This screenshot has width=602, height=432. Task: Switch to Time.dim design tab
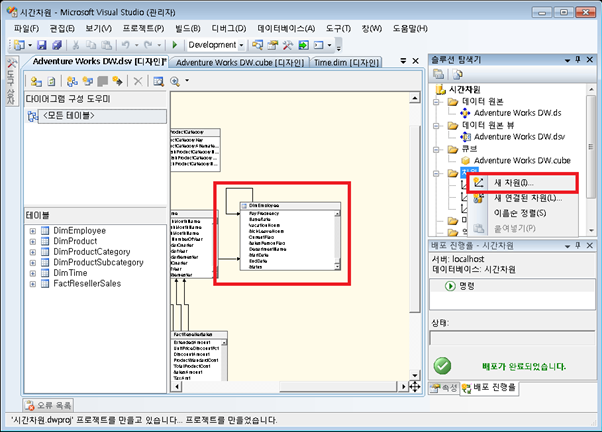pyautogui.click(x=347, y=62)
